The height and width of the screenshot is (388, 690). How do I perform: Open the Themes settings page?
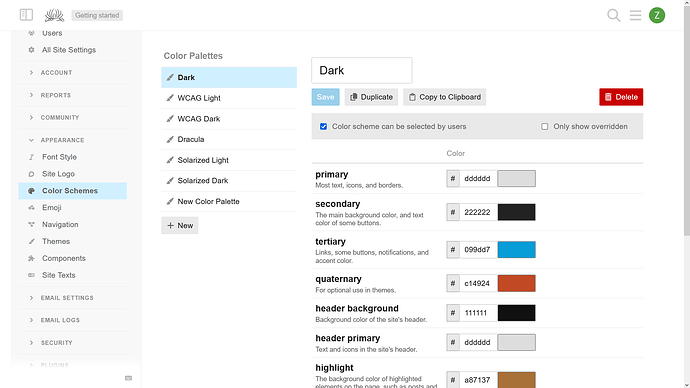click(x=73, y=242)
